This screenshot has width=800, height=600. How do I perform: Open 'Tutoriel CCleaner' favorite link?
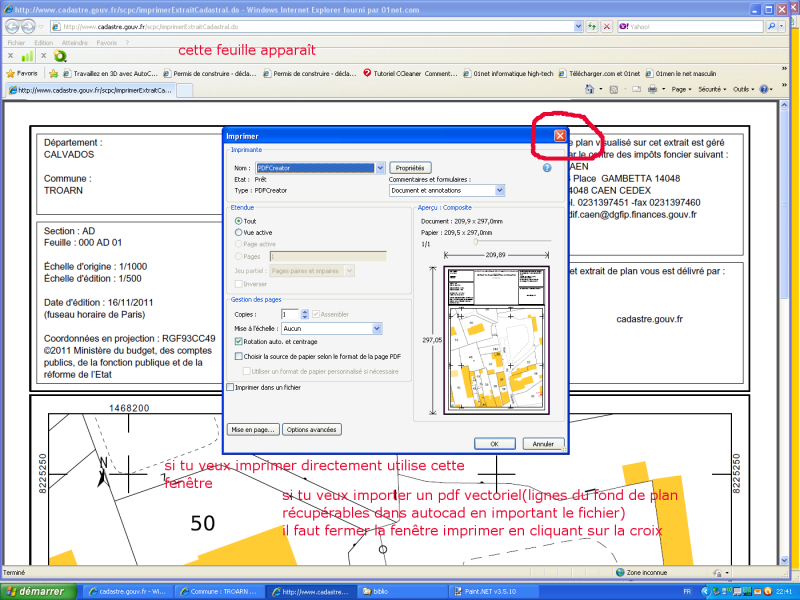(410, 73)
